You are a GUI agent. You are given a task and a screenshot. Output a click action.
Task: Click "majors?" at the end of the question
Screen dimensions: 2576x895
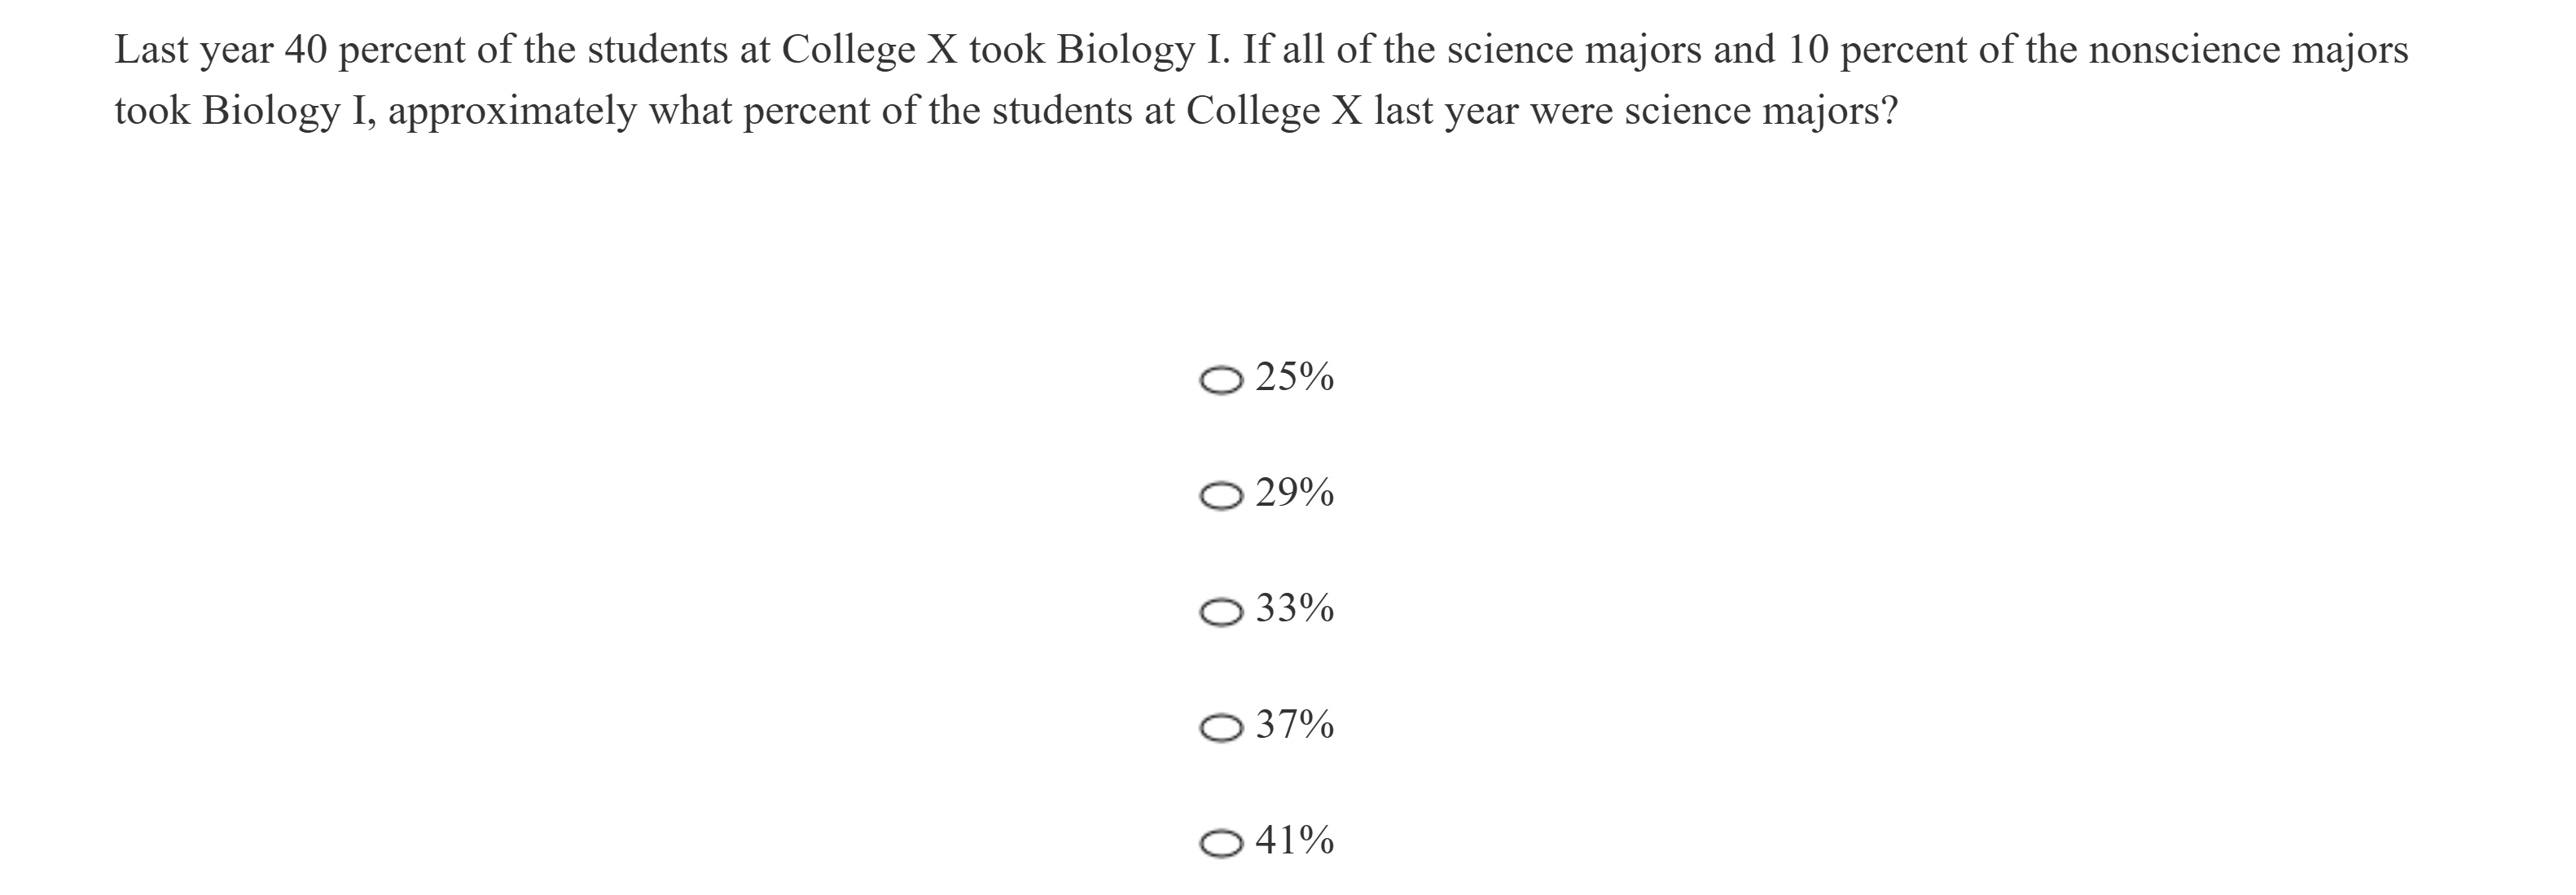(1829, 111)
